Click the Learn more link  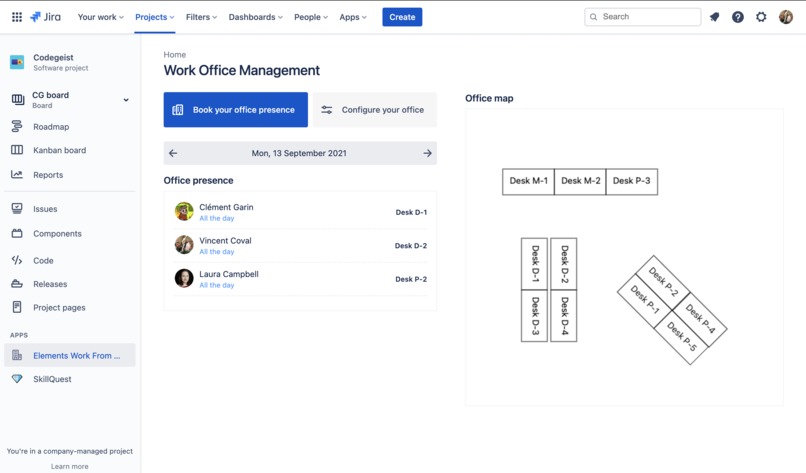pos(69,466)
